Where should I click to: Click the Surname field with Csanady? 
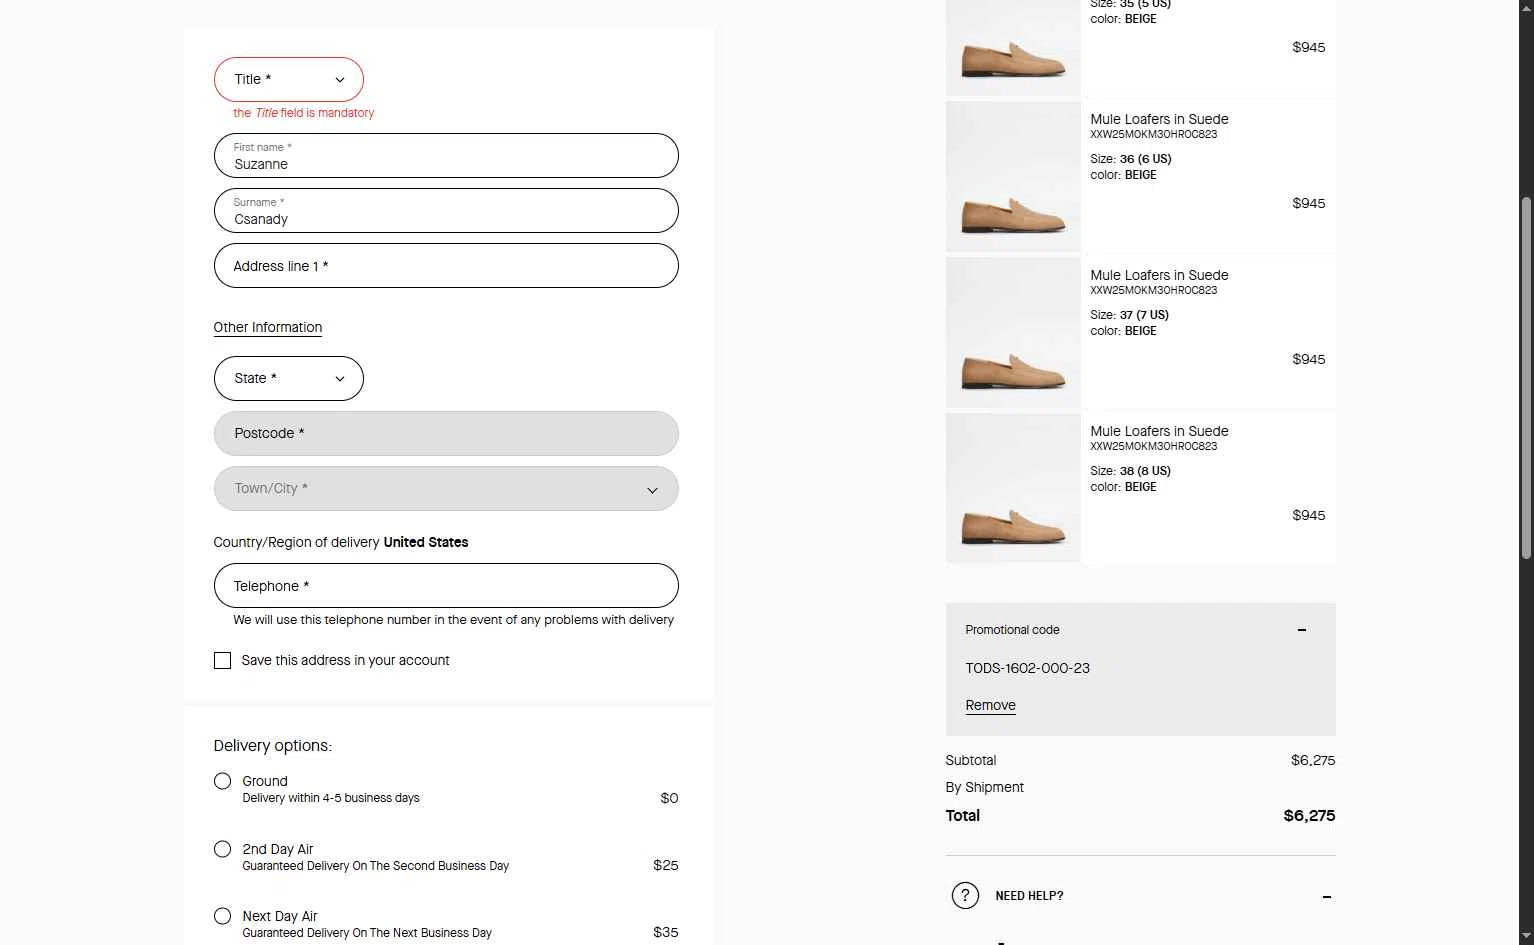tap(446, 211)
